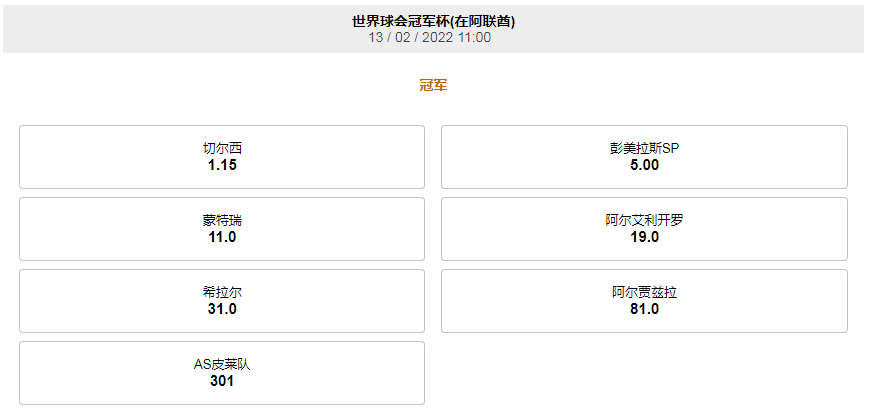Select the 切尔西 odds box
Image resolution: width=877 pixels, height=420 pixels.
tap(222, 157)
